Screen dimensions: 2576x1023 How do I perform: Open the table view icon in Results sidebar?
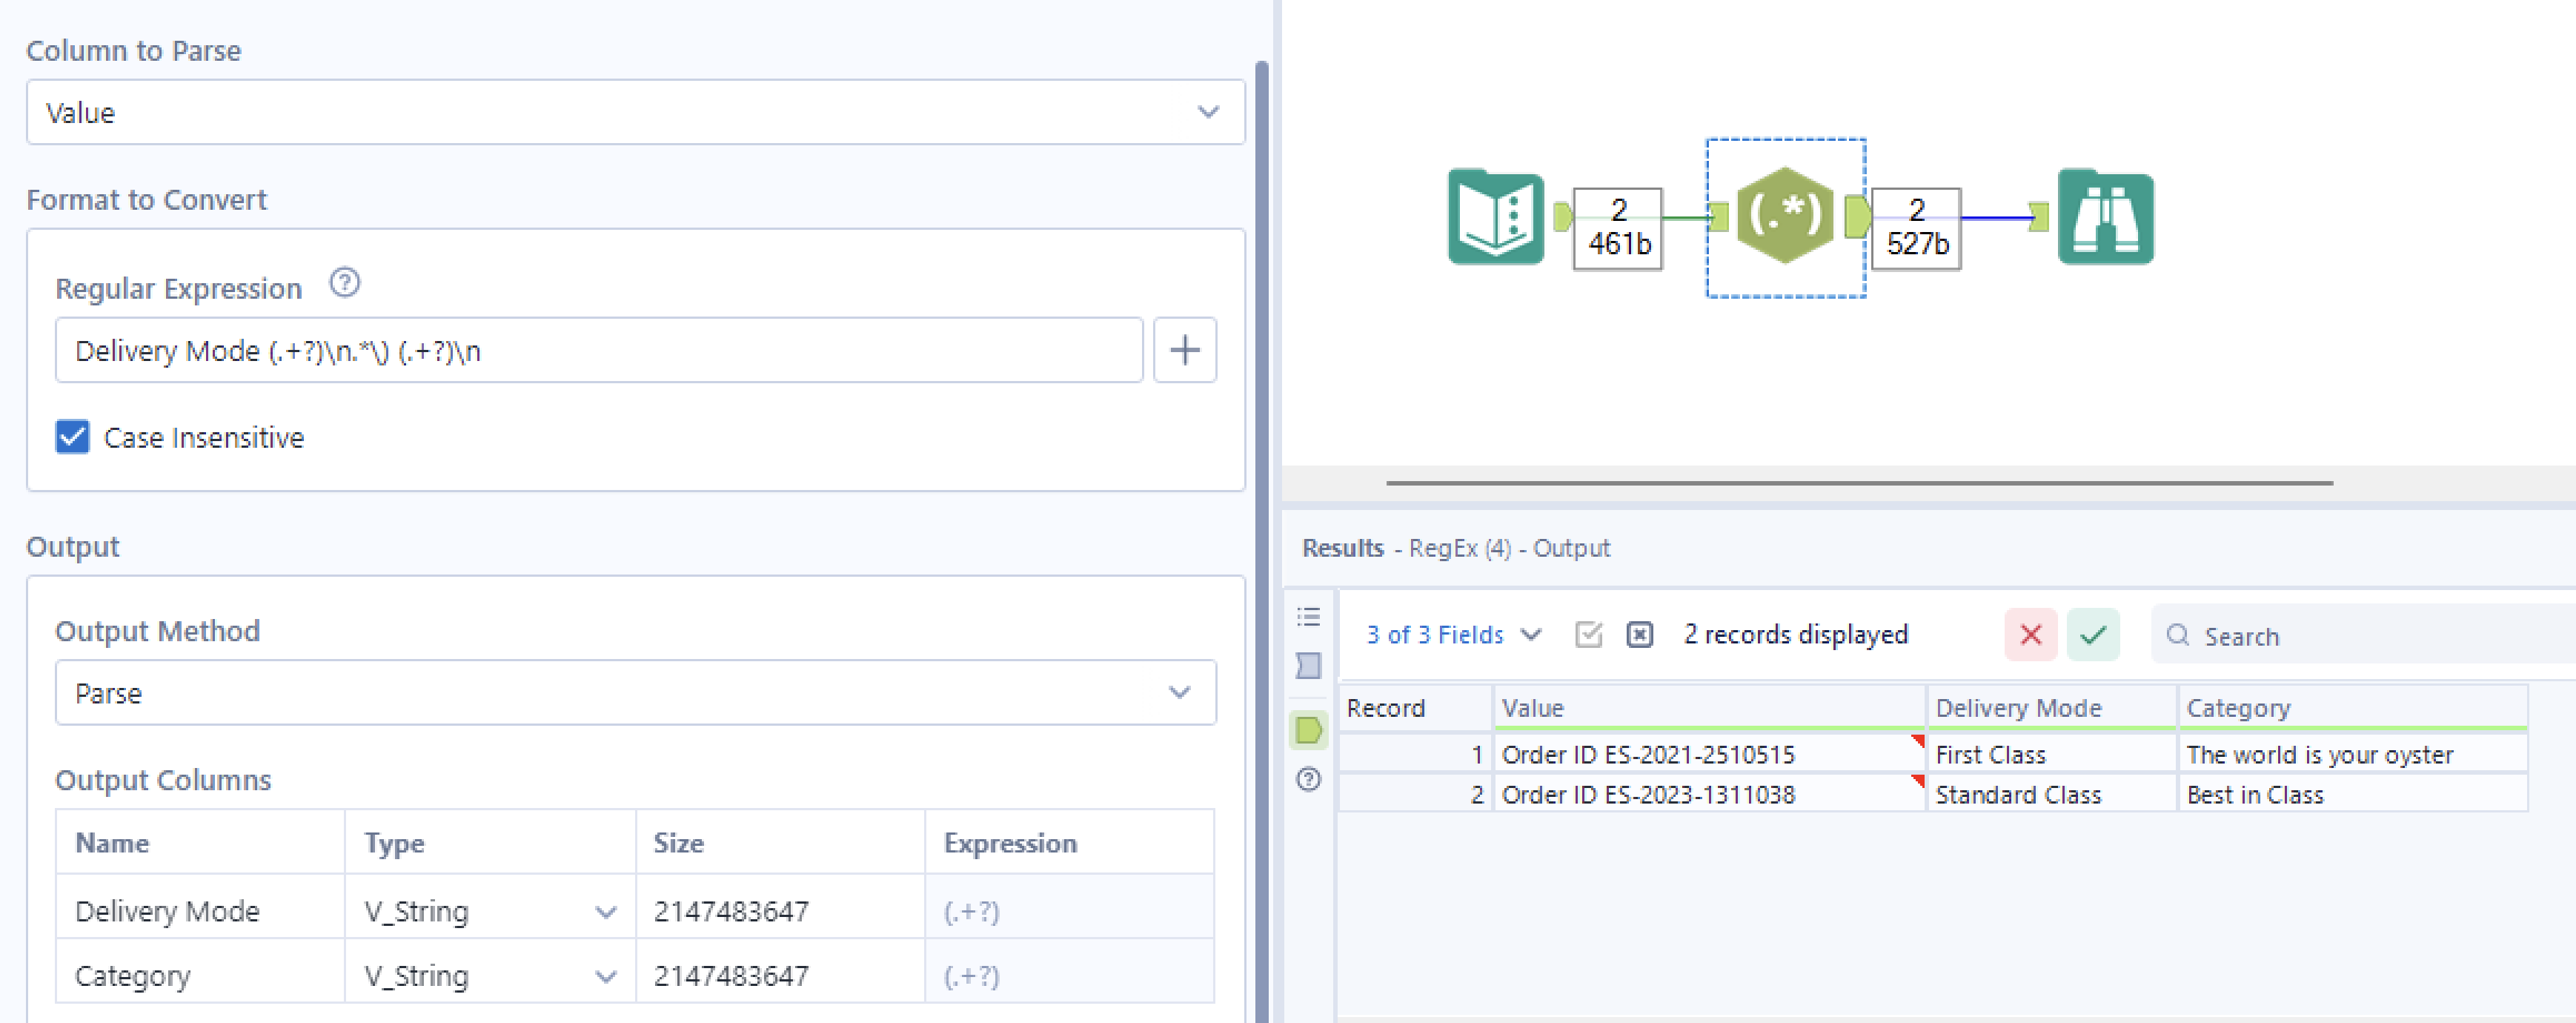point(1308,616)
